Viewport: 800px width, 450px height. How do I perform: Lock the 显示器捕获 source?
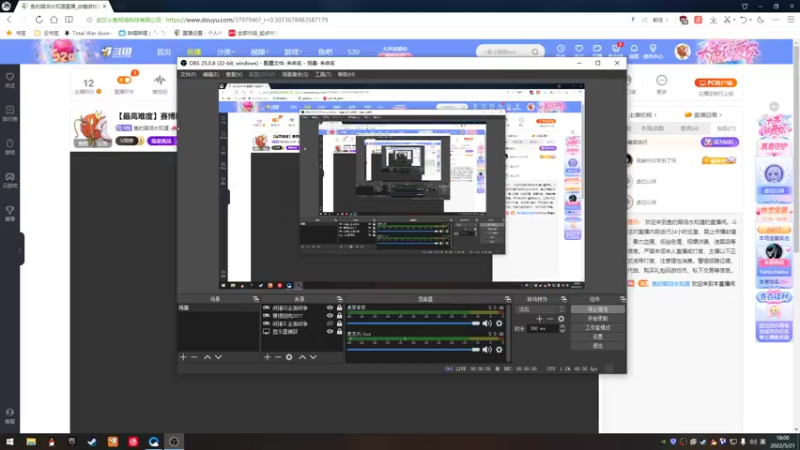(x=339, y=332)
